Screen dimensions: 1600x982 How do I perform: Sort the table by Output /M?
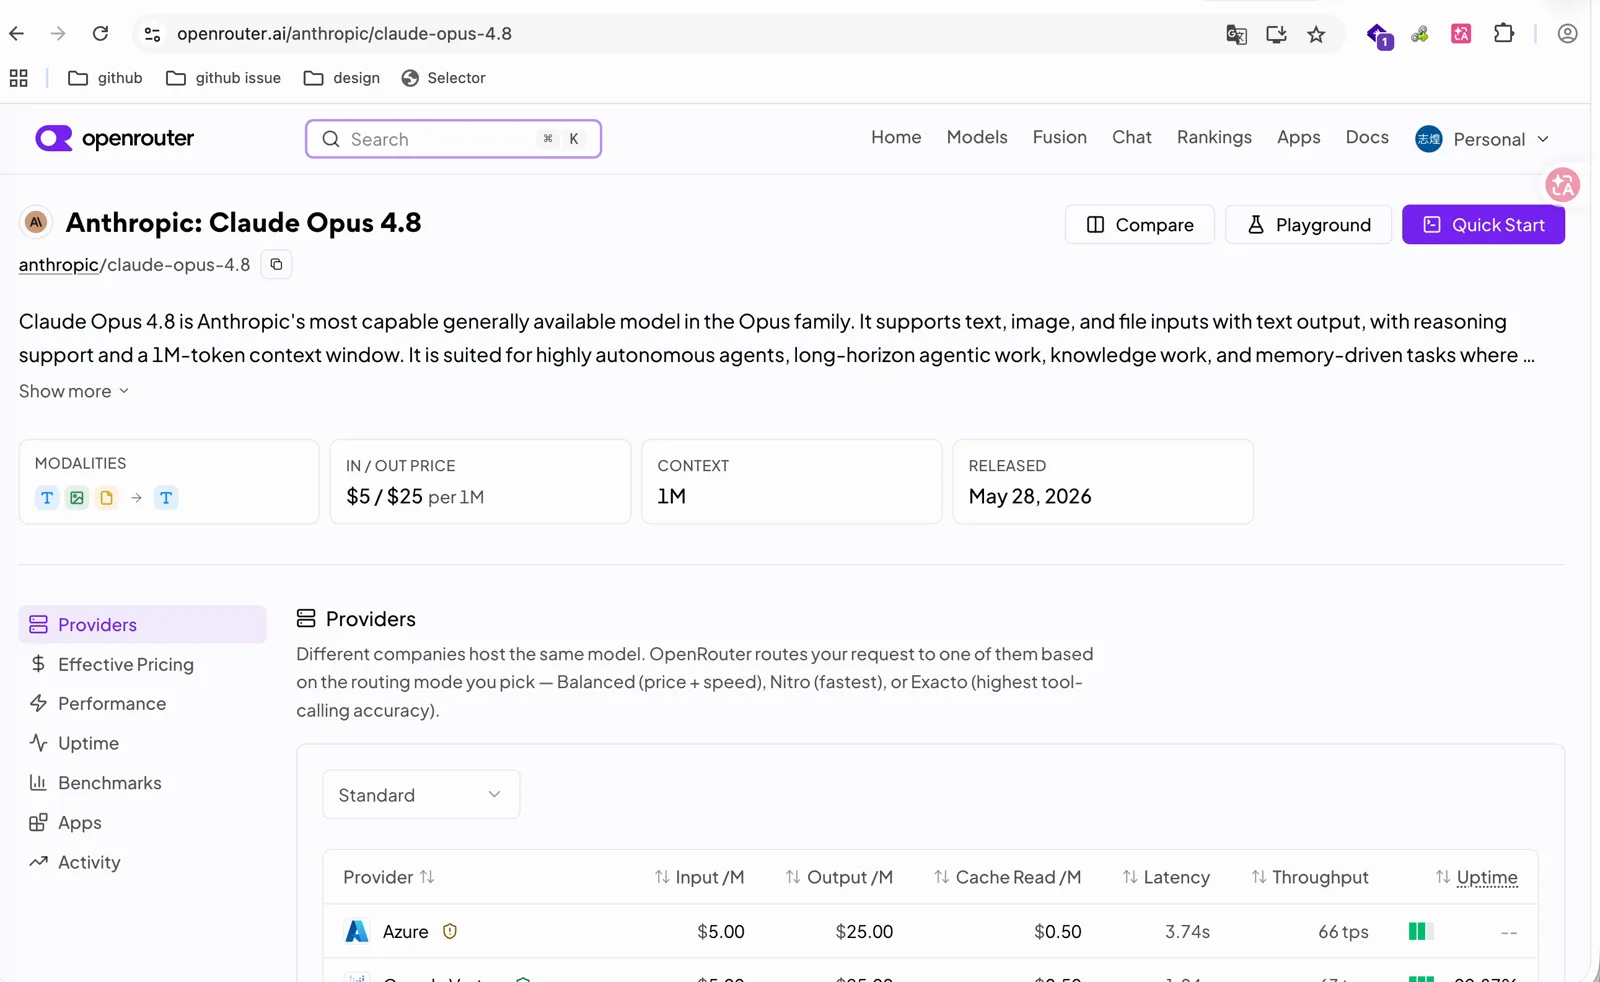pos(839,877)
